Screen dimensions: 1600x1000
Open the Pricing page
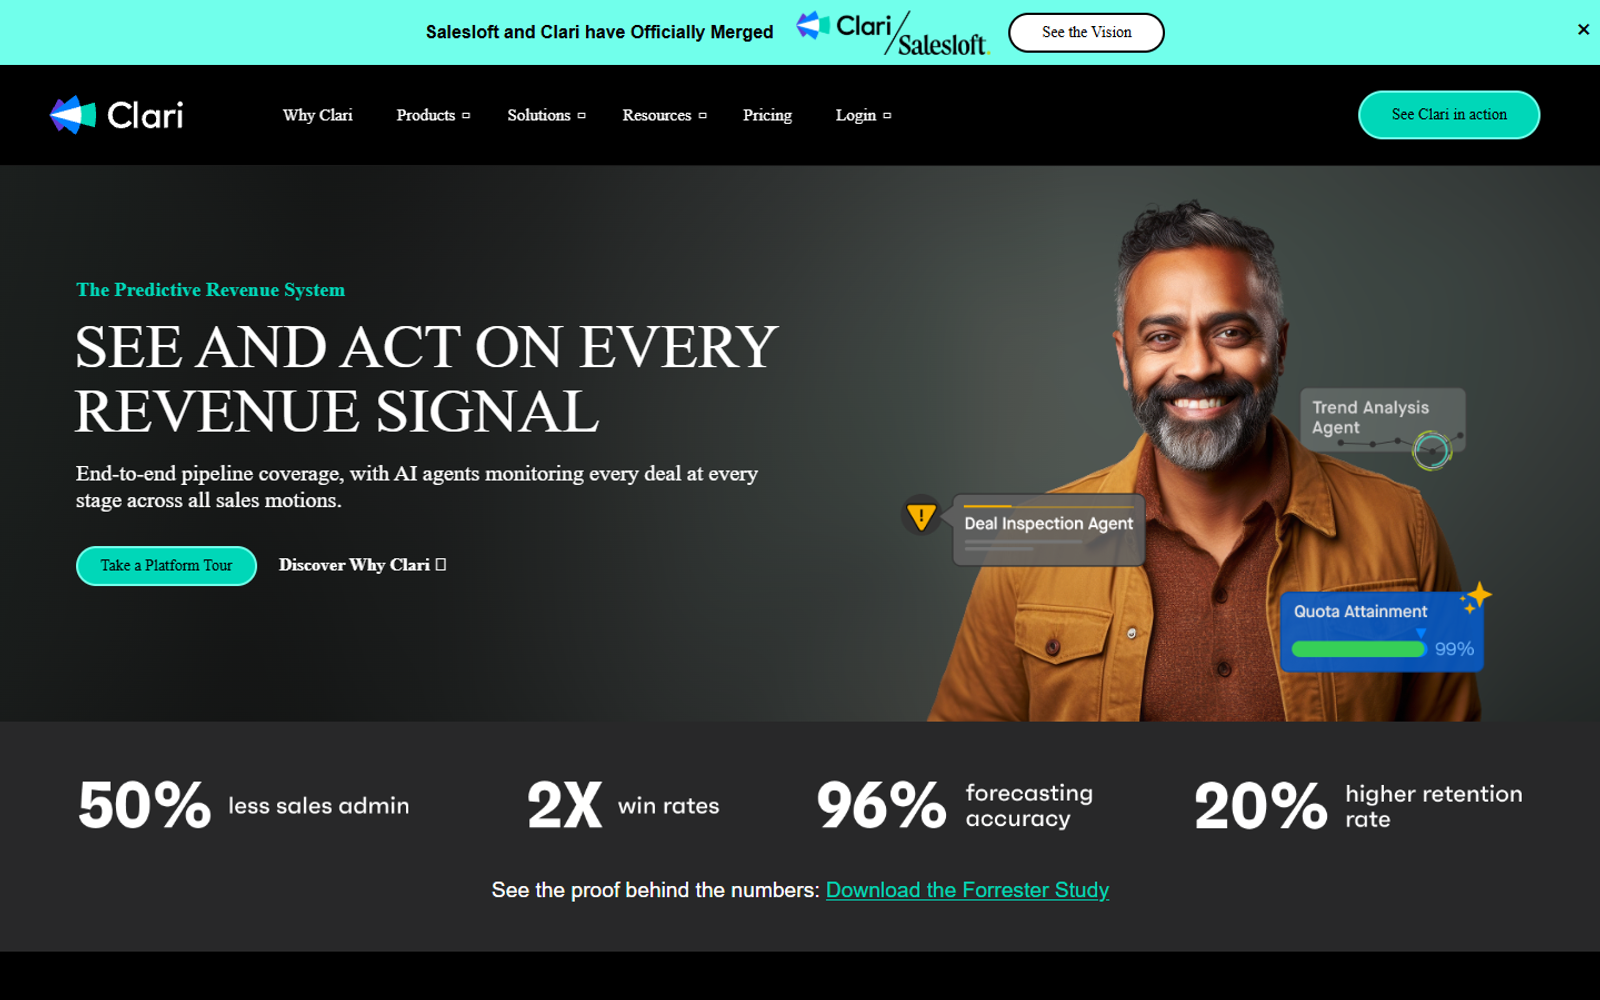767,115
